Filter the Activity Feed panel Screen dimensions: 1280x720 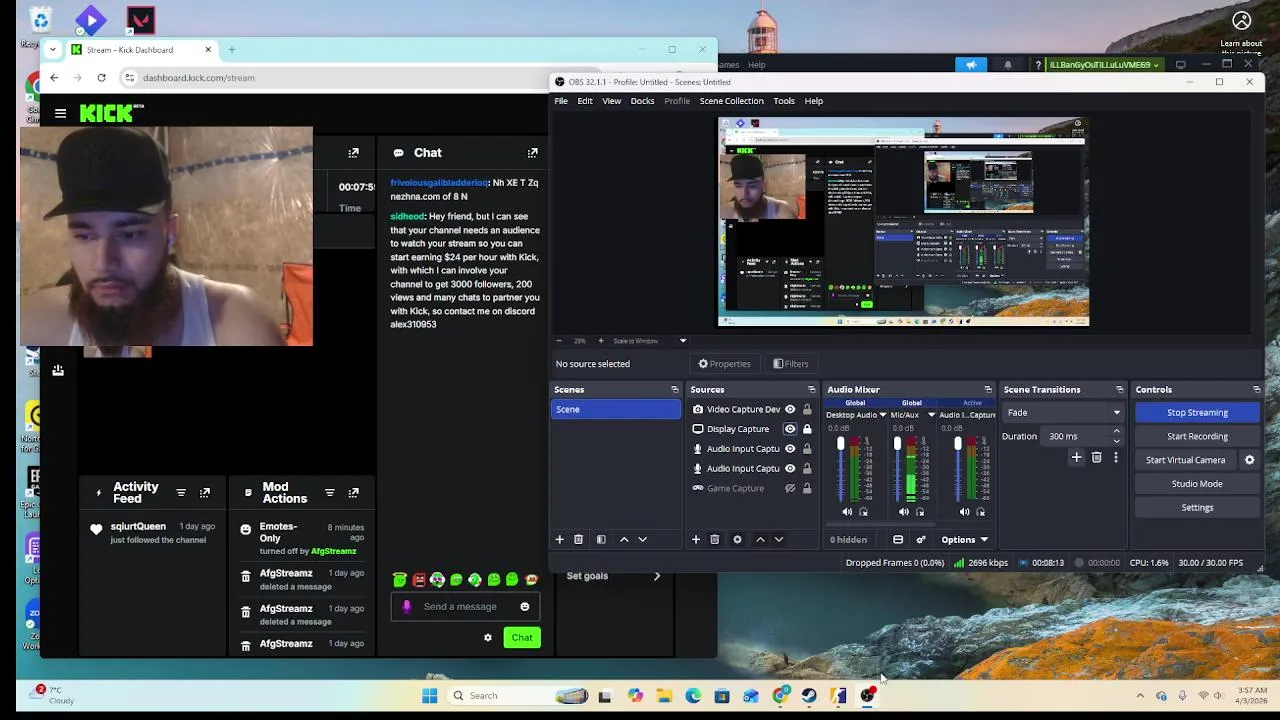point(181,493)
